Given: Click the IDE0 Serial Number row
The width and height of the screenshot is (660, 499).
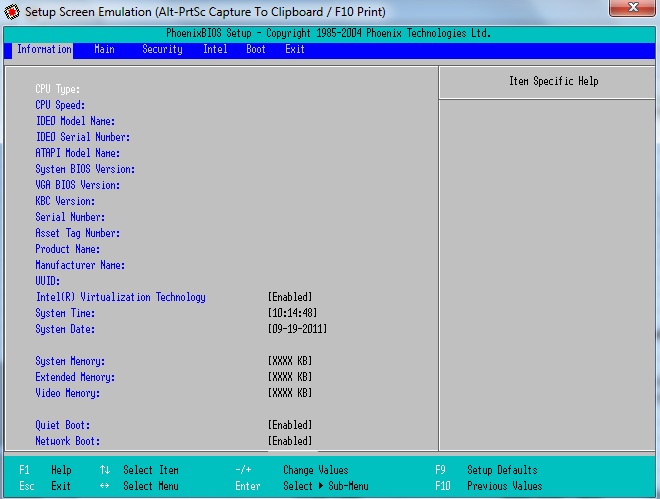Looking at the screenshot, I should click(82, 137).
